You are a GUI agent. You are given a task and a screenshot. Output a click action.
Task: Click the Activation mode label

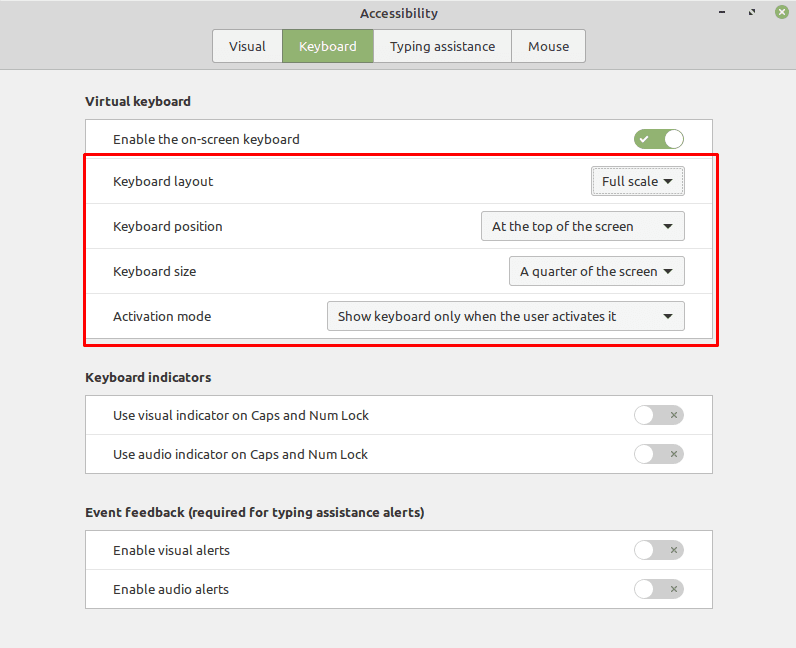pos(162,316)
